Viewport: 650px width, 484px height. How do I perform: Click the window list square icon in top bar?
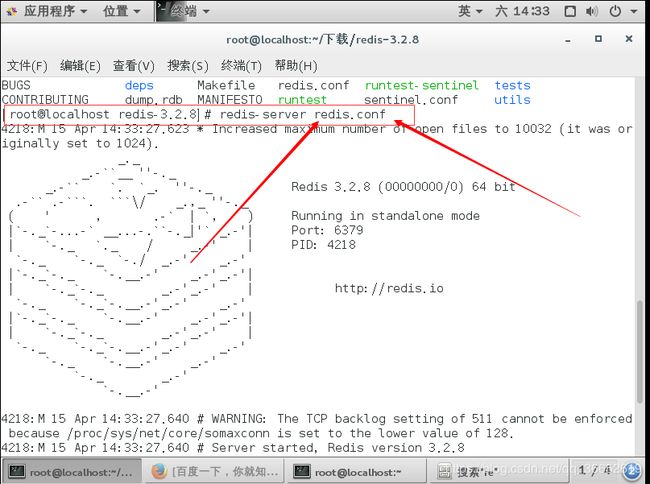(570, 11)
